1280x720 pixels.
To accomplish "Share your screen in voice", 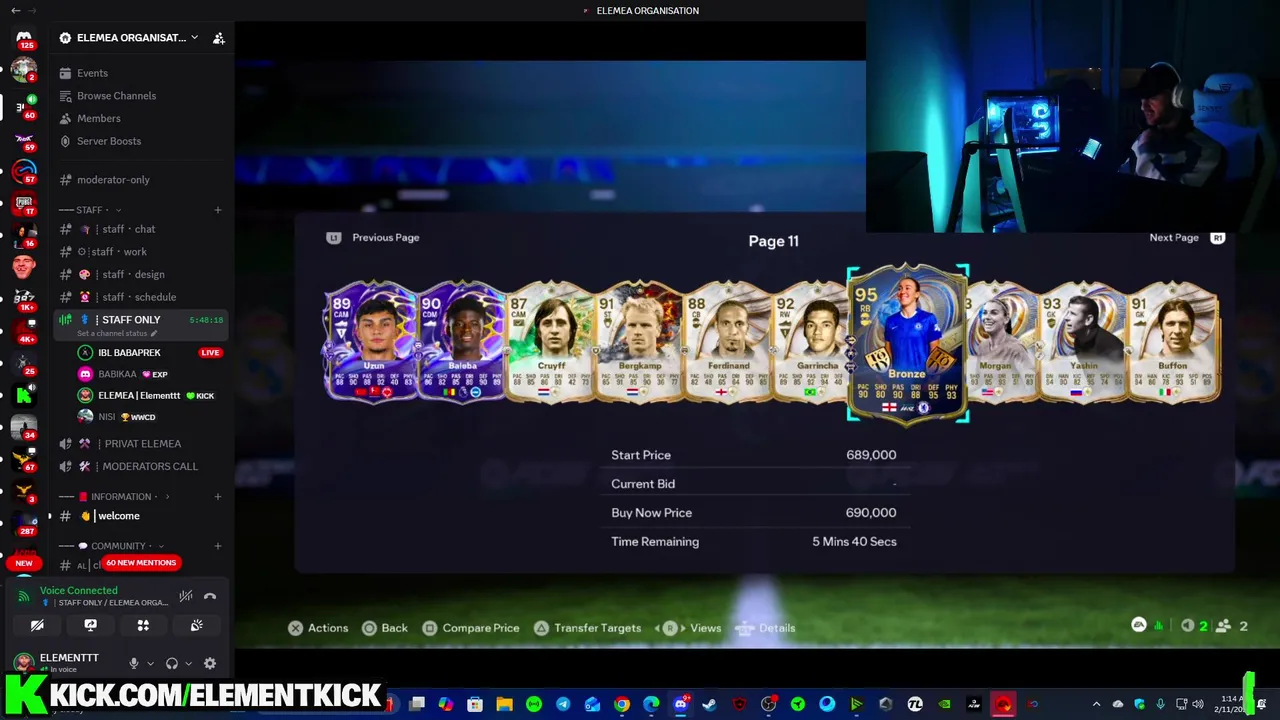I will 90,625.
